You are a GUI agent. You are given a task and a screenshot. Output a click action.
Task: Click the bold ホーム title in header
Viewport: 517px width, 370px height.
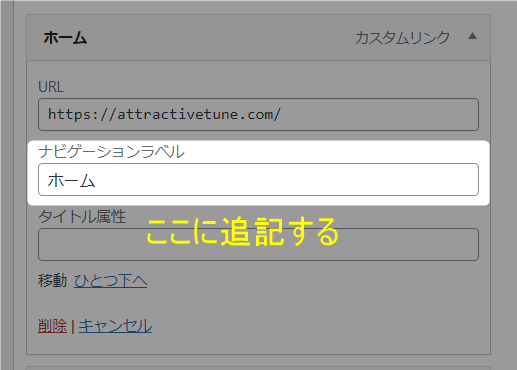65,37
